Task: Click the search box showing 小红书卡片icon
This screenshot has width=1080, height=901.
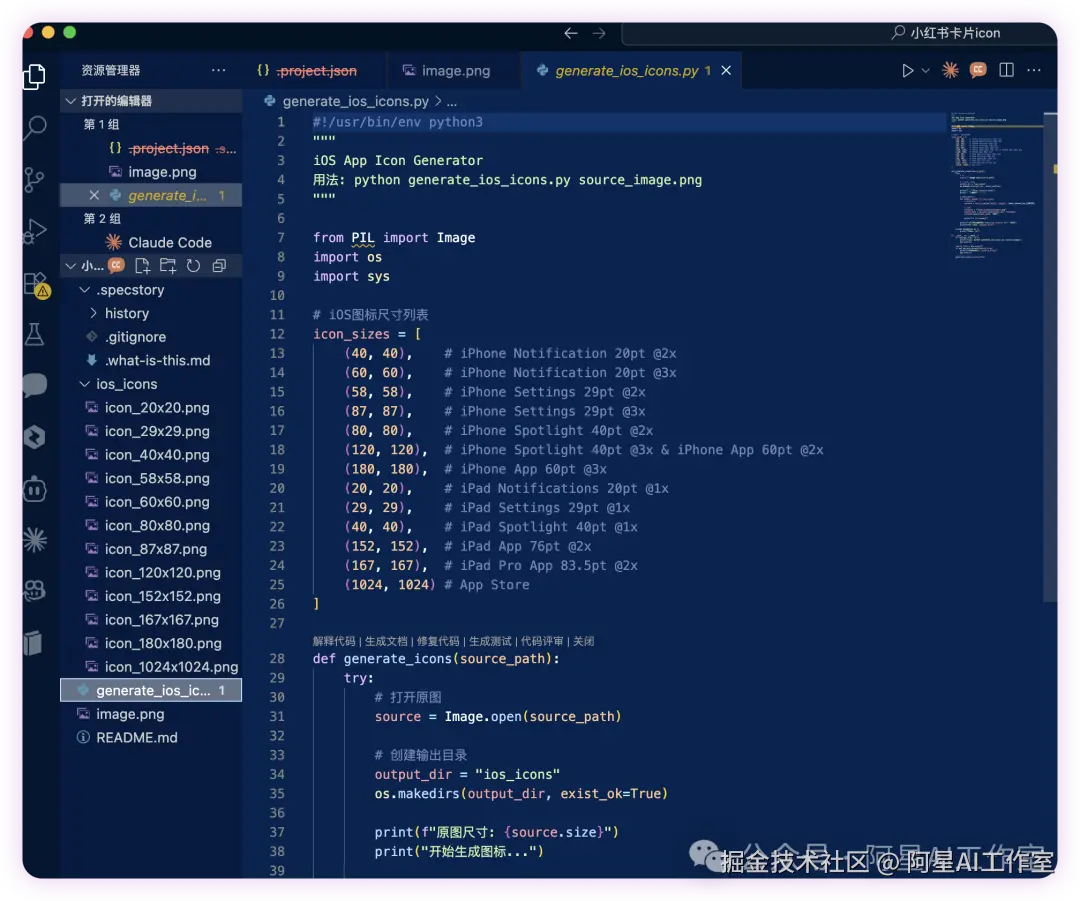Action: click(x=839, y=33)
